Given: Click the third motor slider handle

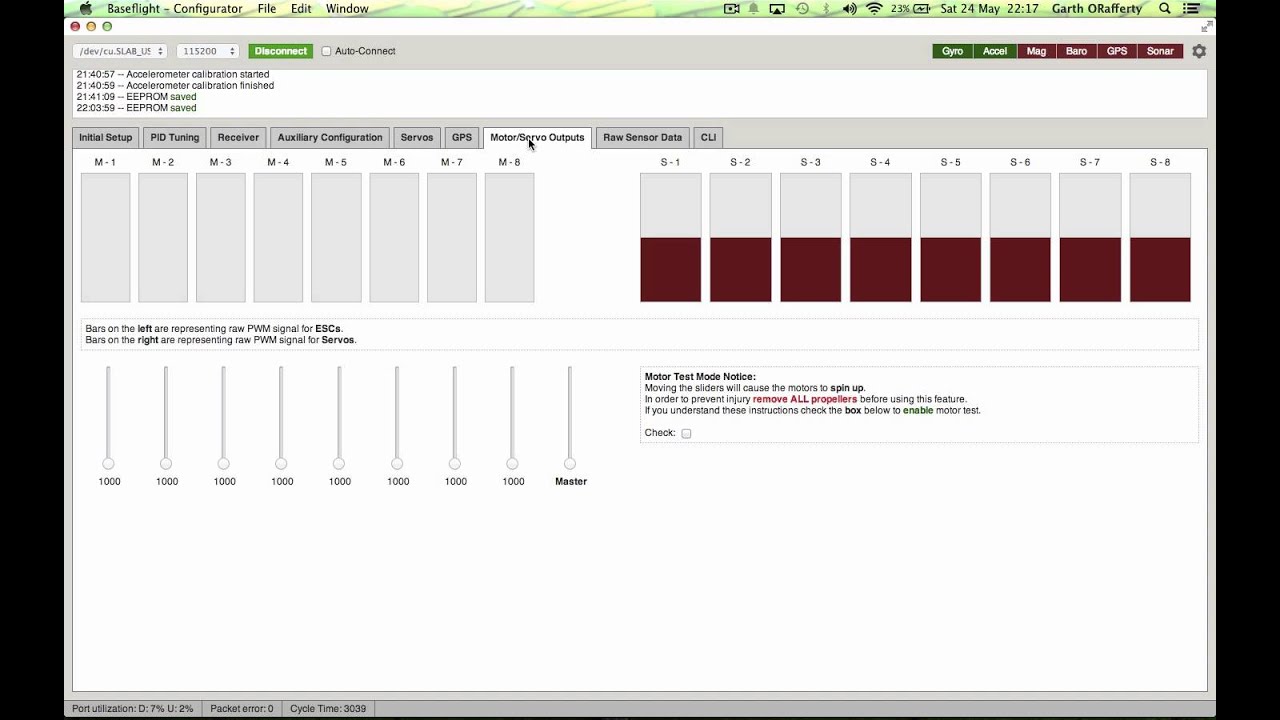Looking at the screenshot, I should click(223, 464).
